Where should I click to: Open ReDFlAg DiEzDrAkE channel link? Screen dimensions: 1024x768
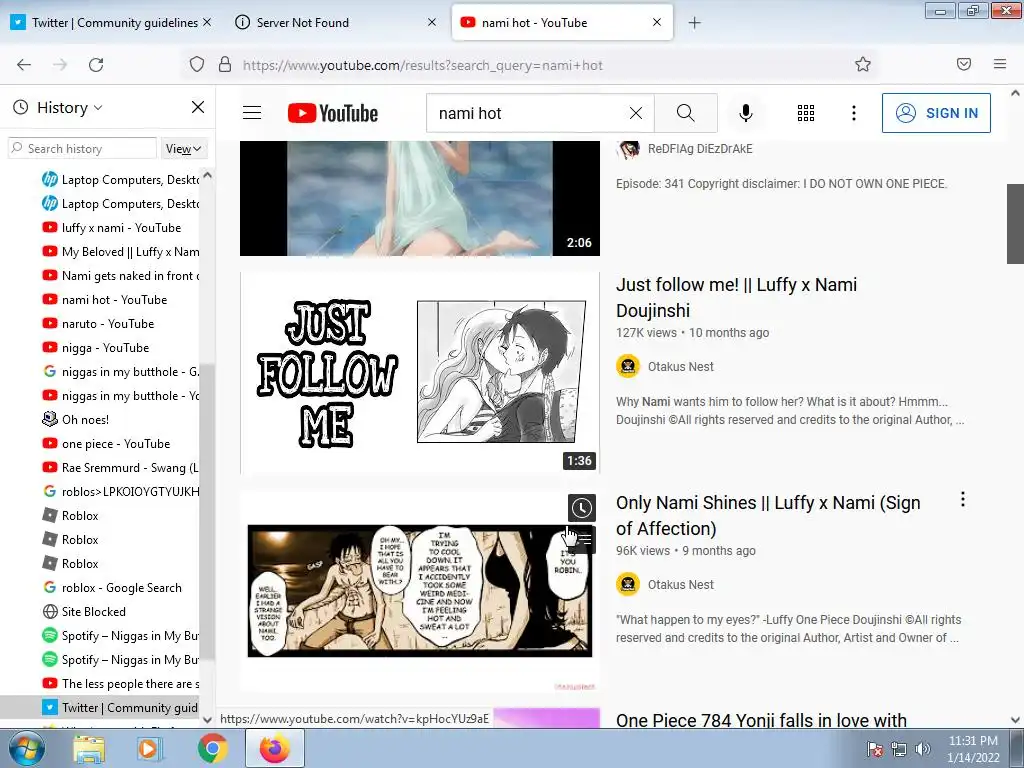pyautogui.click(x=700, y=149)
